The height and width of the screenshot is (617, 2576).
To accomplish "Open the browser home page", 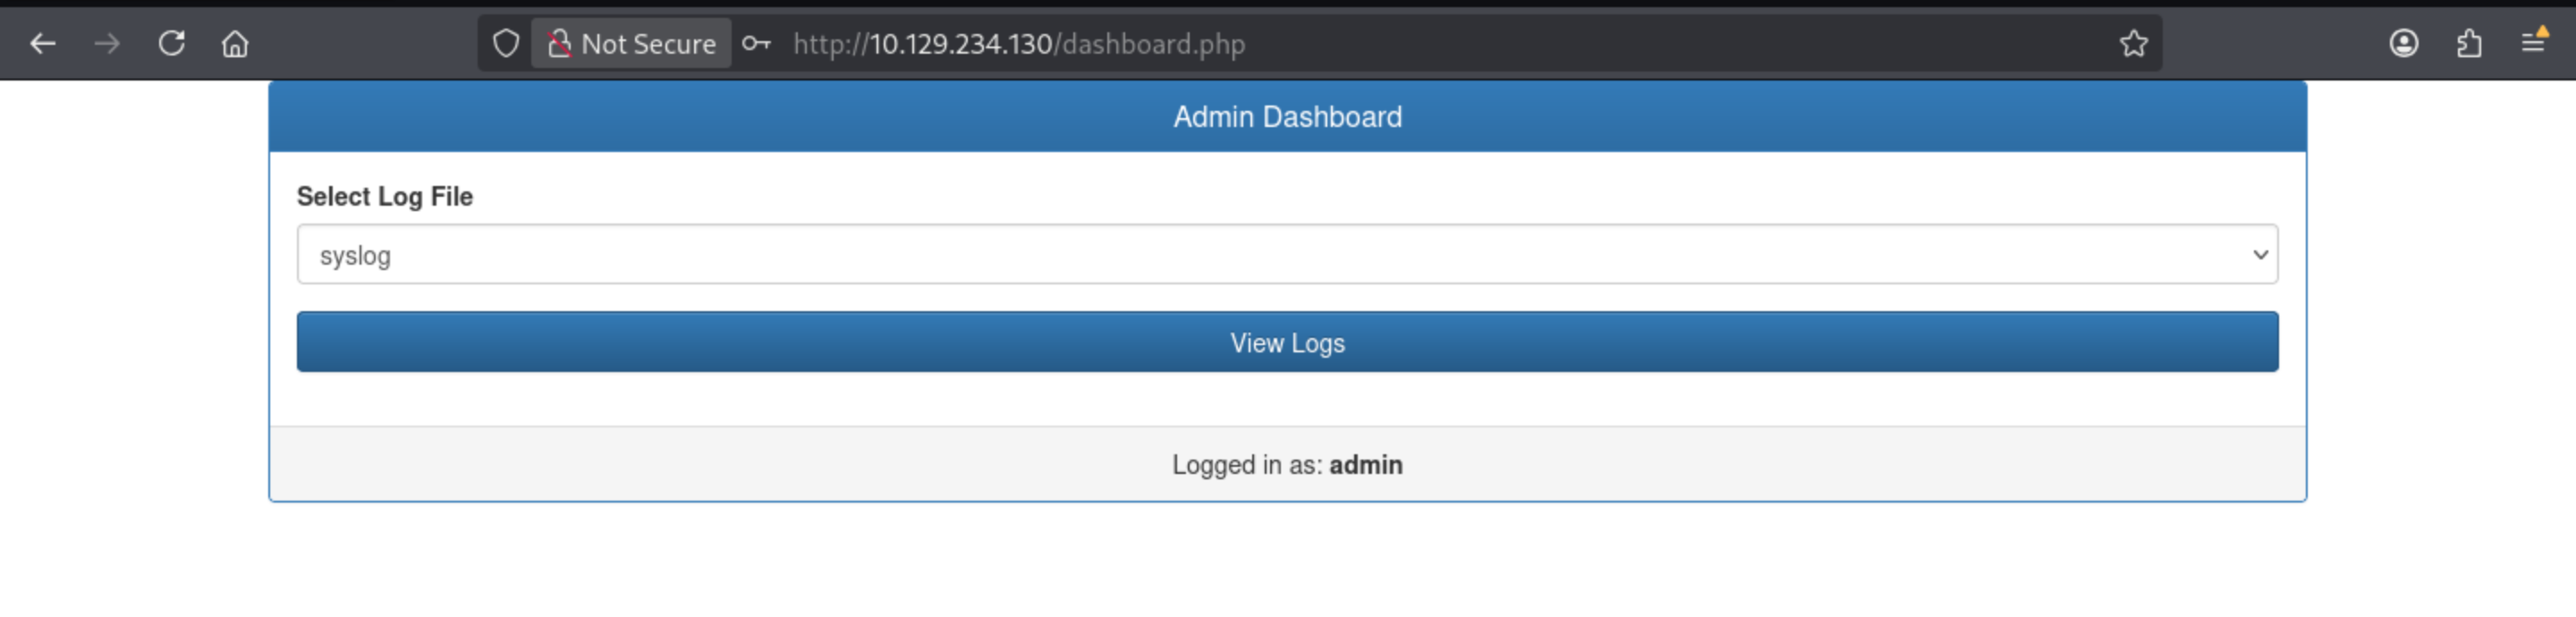I will [235, 44].
